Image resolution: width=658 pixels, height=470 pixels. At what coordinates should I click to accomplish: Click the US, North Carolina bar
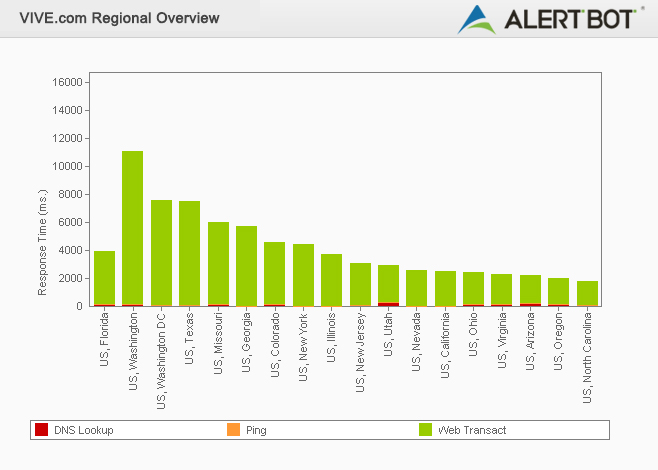587,293
